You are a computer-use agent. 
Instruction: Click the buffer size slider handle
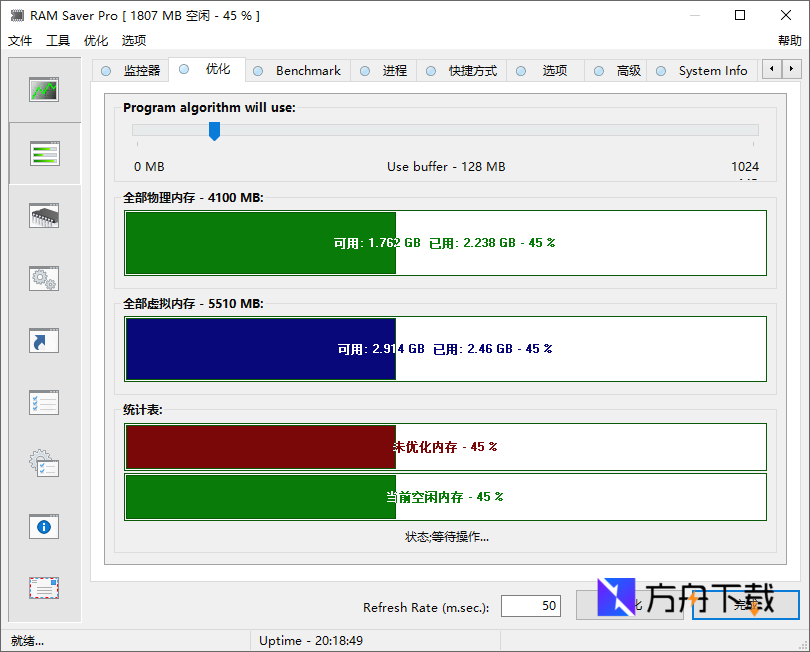(214, 130)
